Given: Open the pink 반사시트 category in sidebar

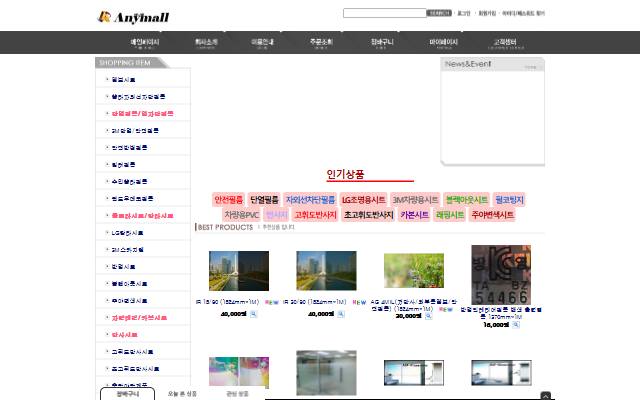Looking at the screenshot, I should click(124, 335).
